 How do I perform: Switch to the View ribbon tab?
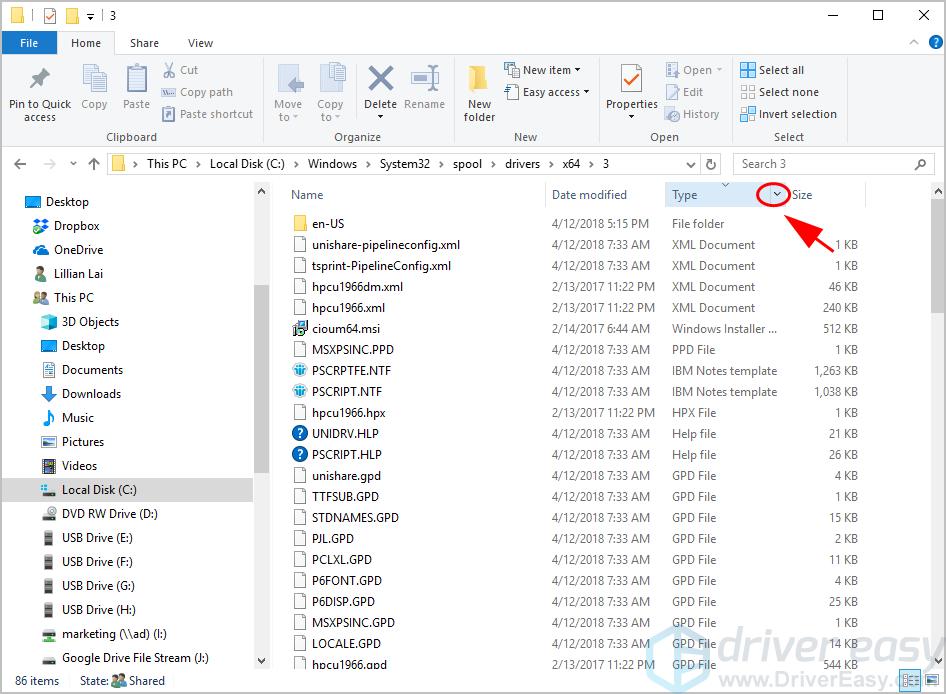pos(200,43)
